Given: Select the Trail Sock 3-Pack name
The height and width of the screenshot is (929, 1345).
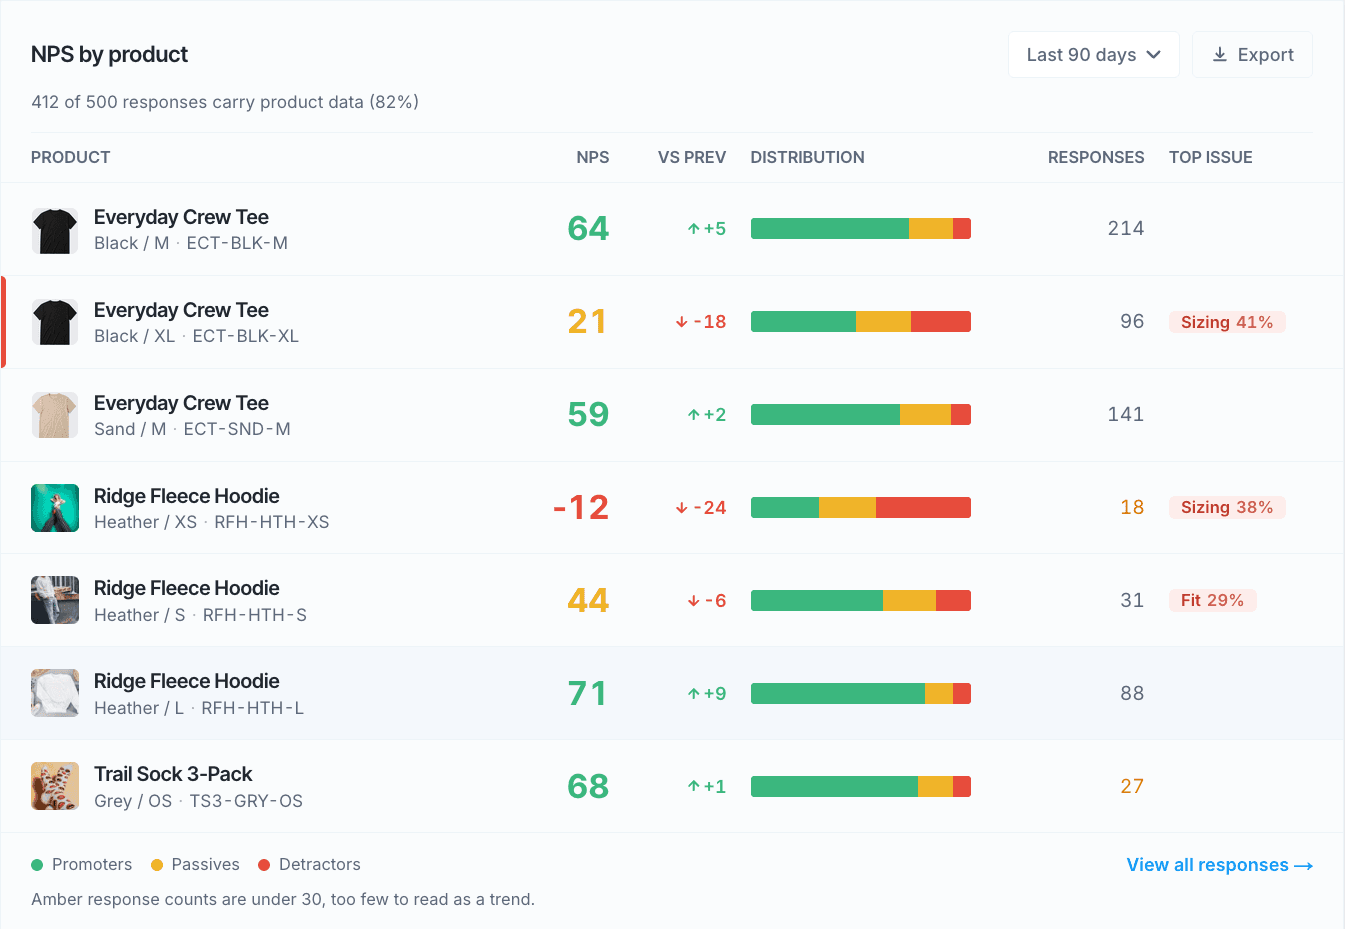Looking at the screenshot, I should click(x=173, y=774).
